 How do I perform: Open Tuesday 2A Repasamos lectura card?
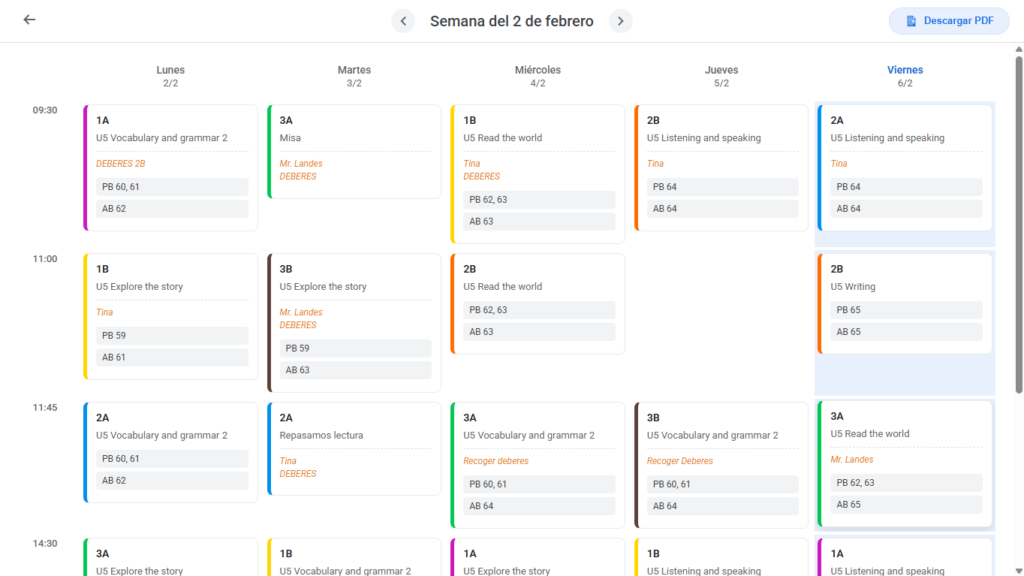[x=354, y=449]
